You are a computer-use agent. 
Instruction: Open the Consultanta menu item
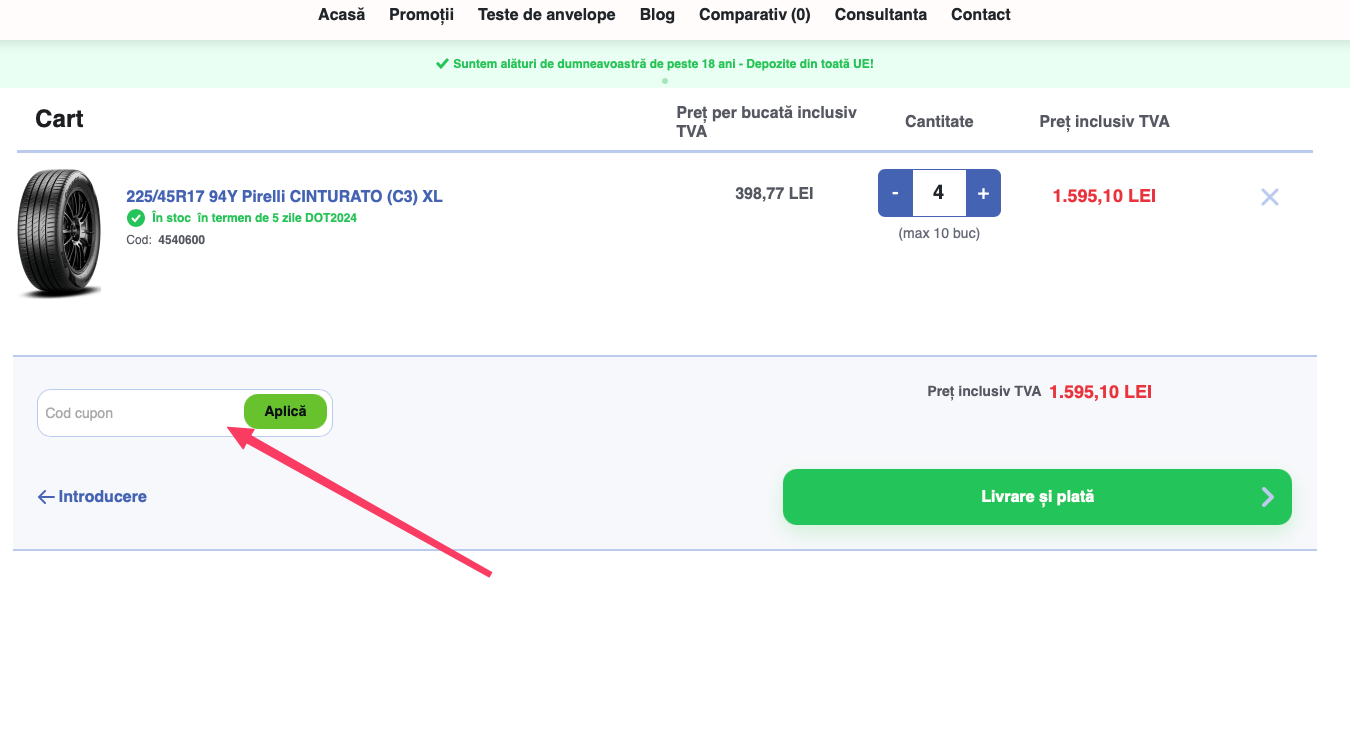[x=881, y=15]
